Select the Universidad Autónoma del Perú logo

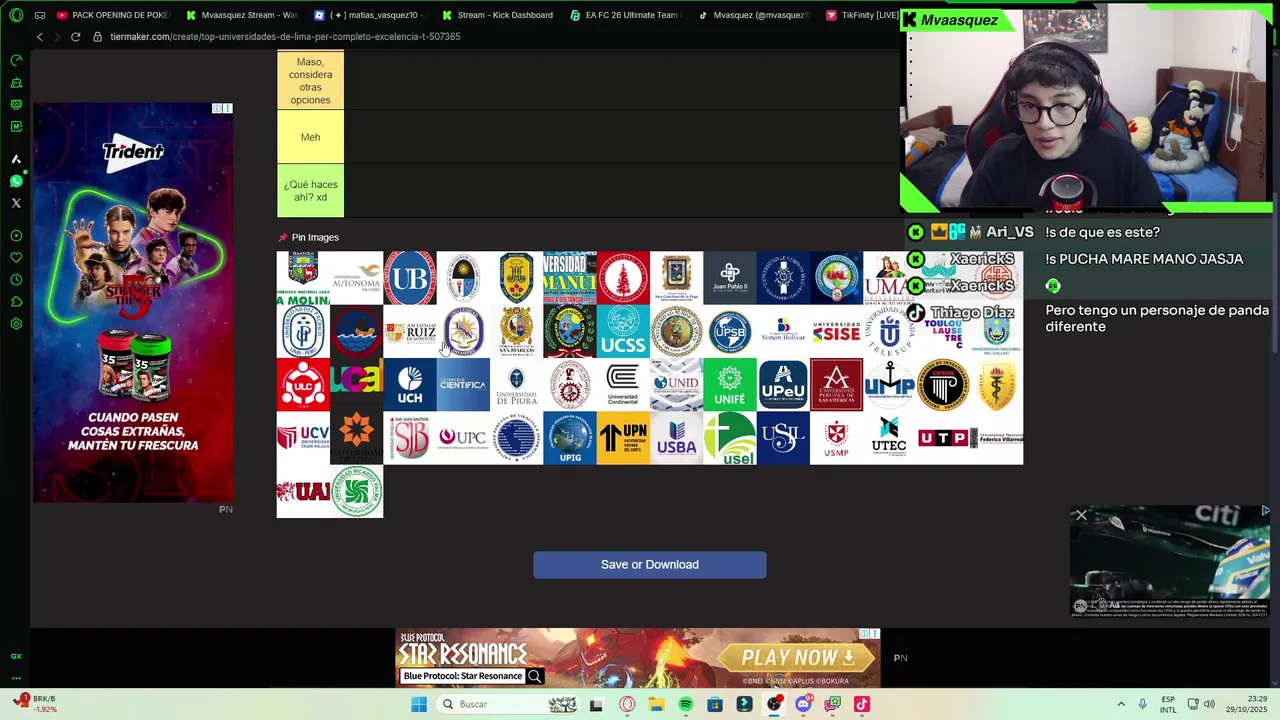click(x=356, y=278)
